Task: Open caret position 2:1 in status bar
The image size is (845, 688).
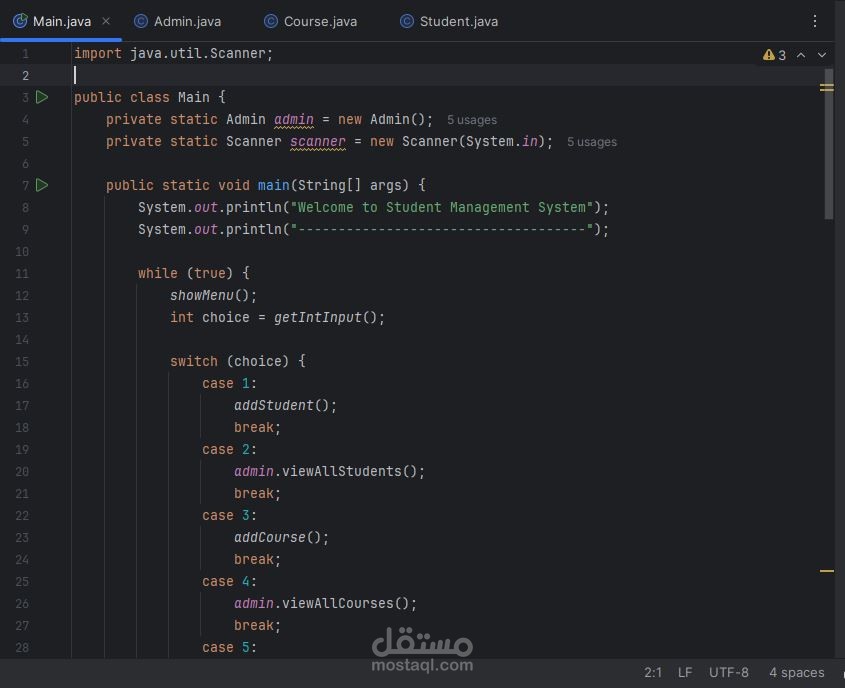Action: pos(653,672)
